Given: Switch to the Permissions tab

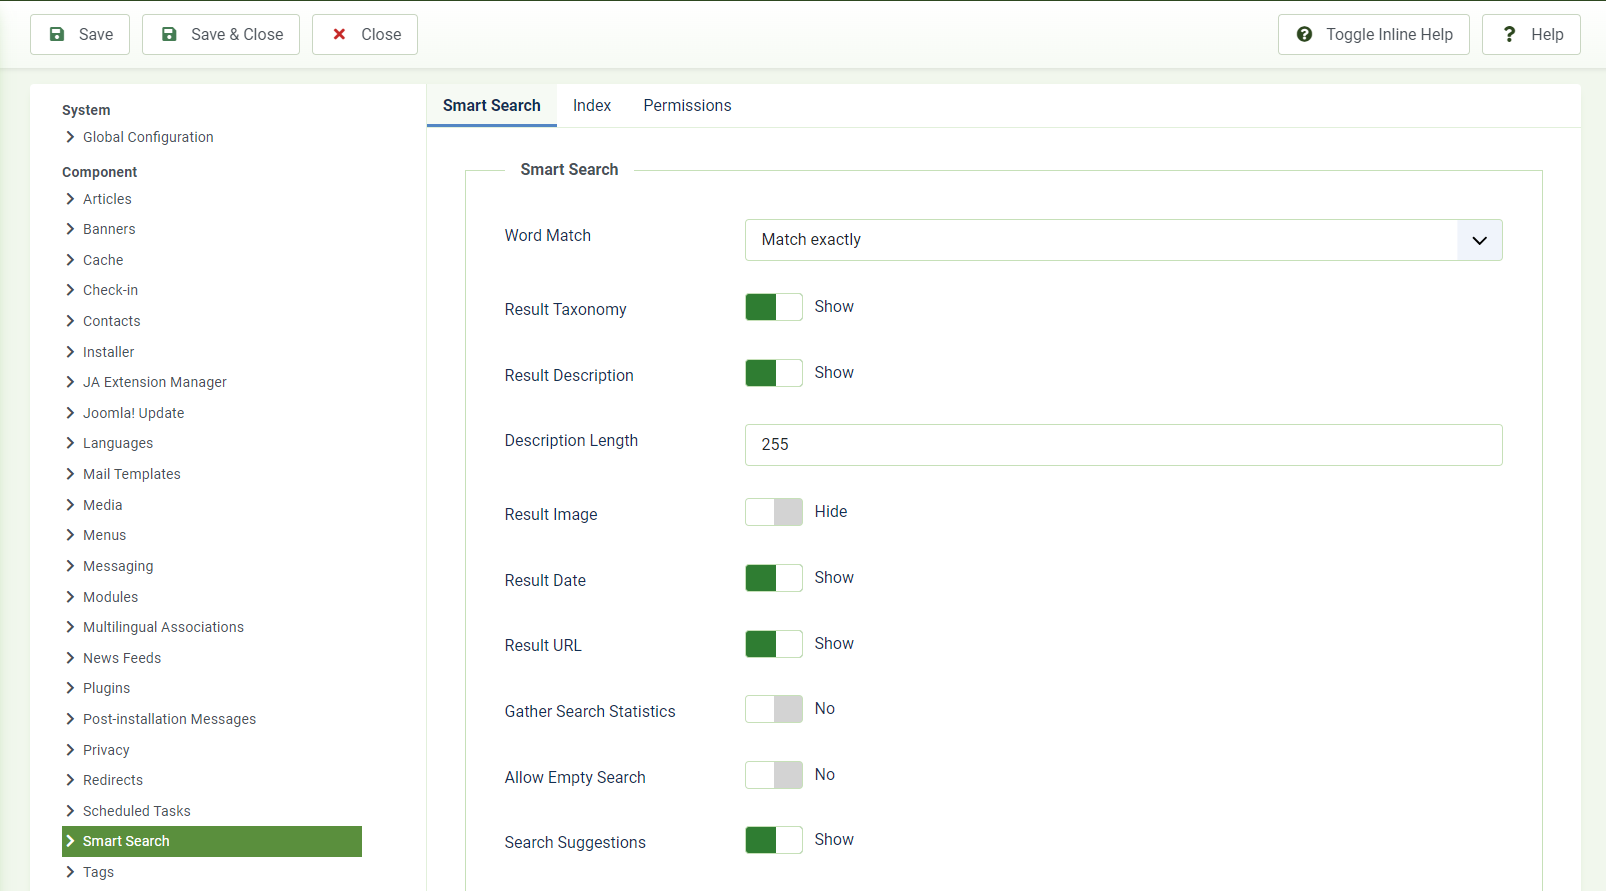Looking at the screenshot, I should pyautogui.click(x=687, y=105).
